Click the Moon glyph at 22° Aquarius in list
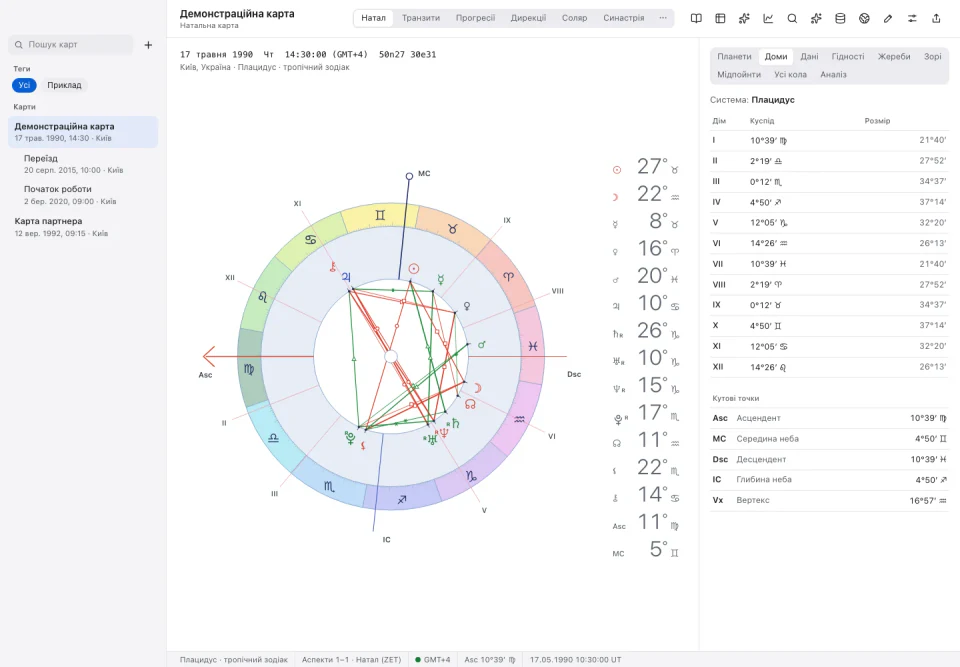960x667 pixels. pyautogui.click(x=616, y=197)
